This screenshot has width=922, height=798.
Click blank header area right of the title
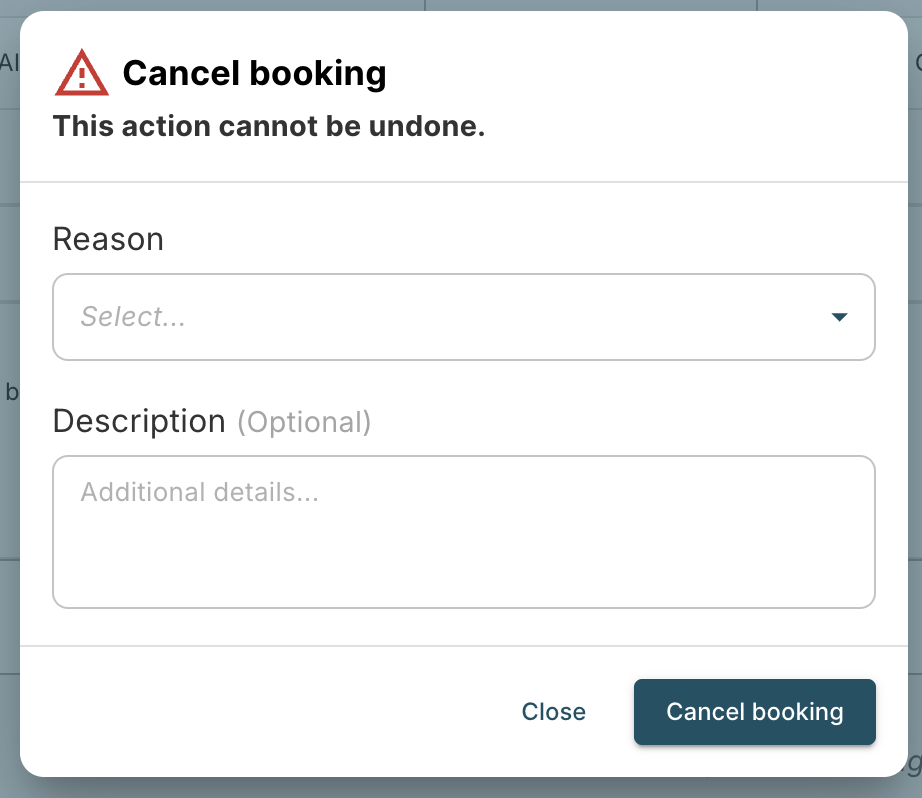coord(647,74)
